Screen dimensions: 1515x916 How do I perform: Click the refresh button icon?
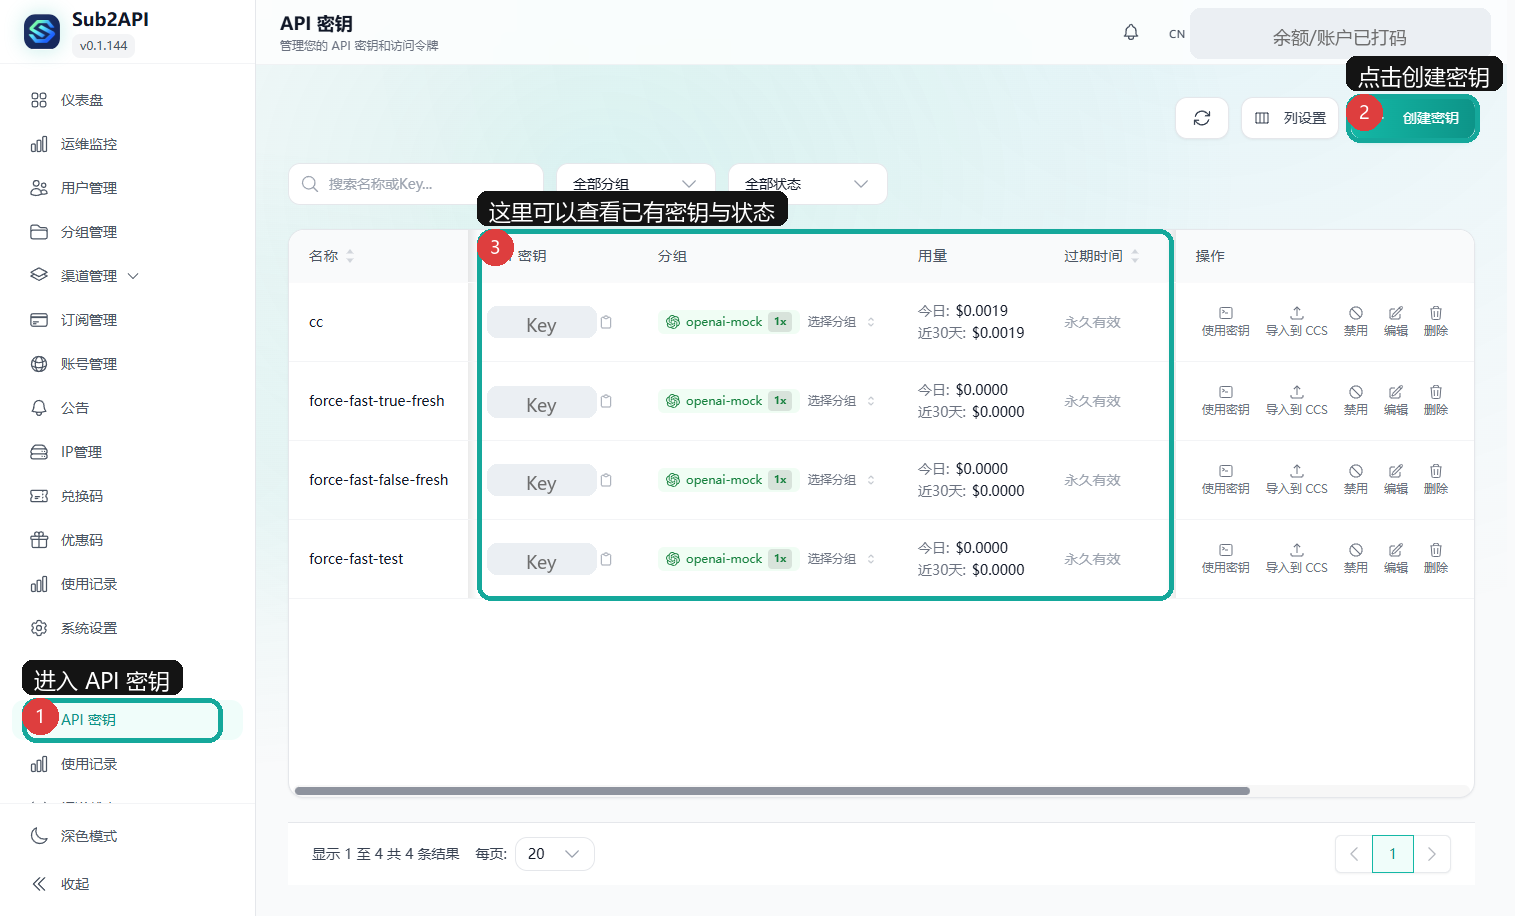click(1202, 118)
